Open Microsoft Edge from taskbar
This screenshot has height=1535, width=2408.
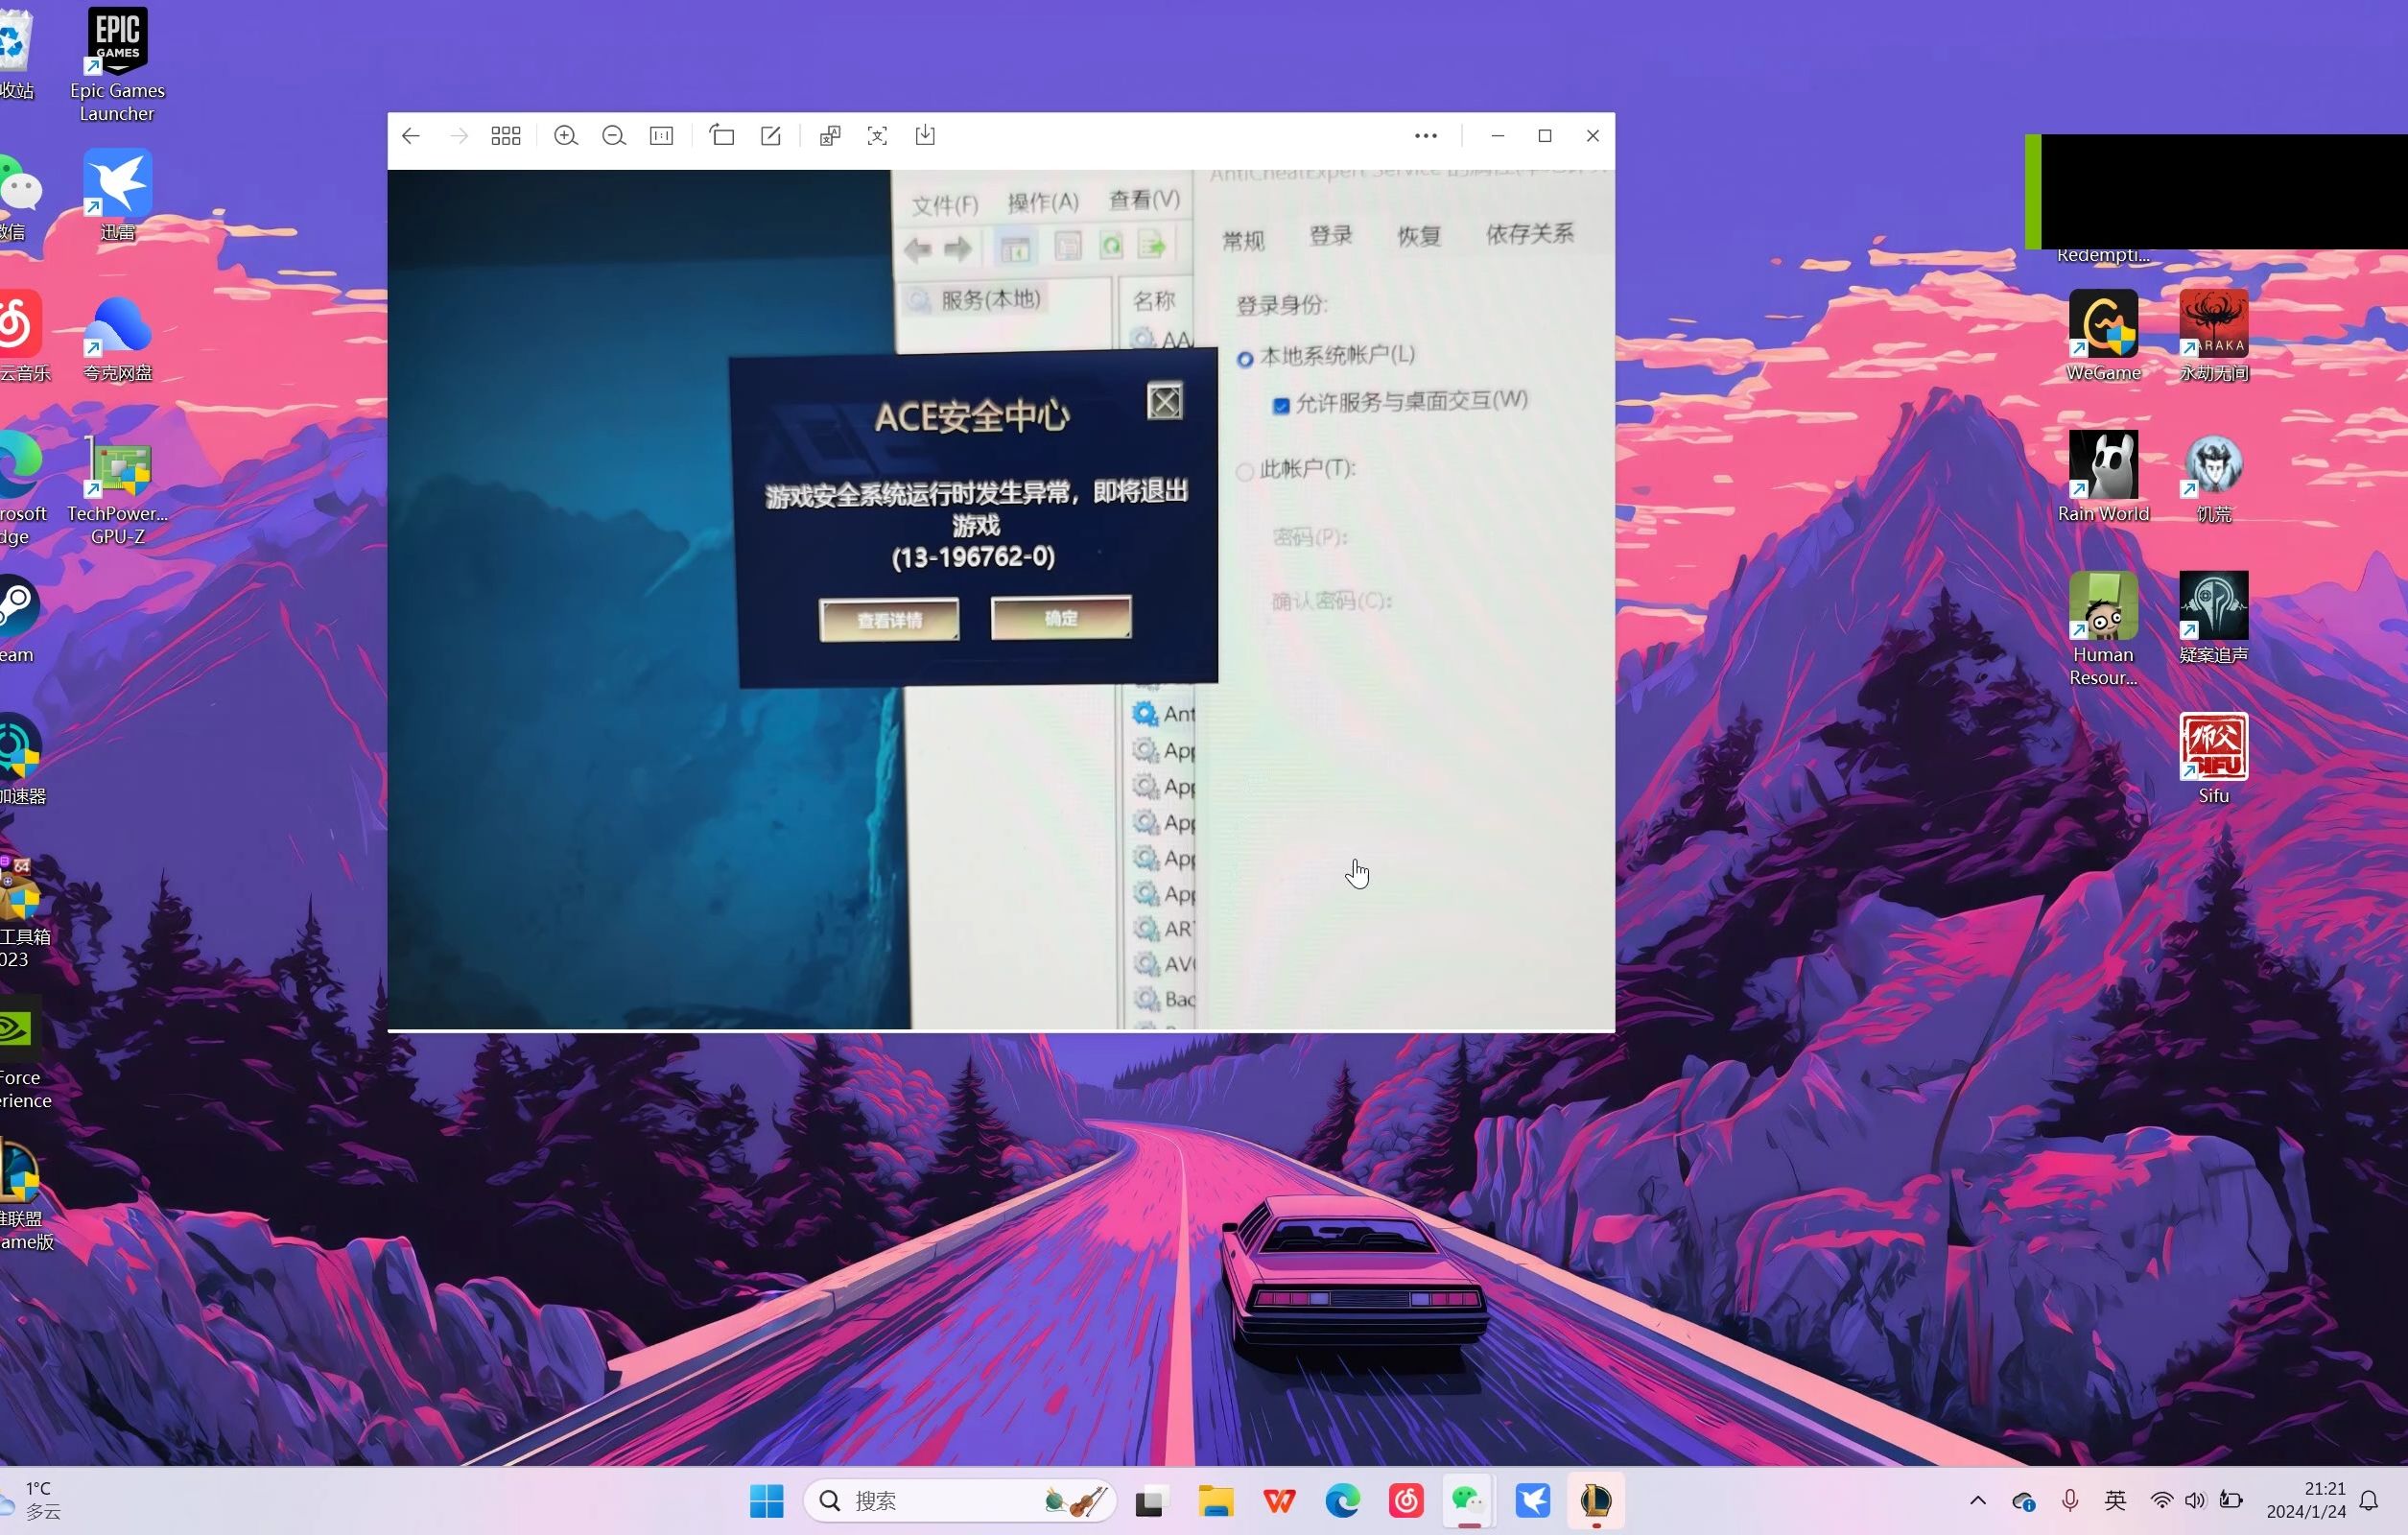pyautogui.click(x=1343, y=1501)
